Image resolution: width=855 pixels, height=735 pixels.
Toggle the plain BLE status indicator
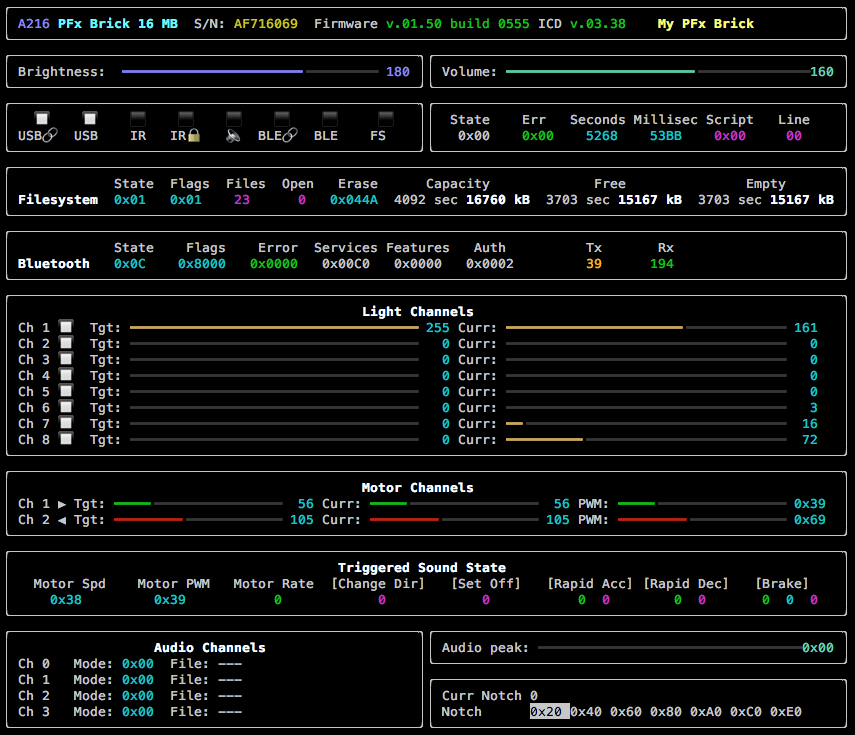[x=330, y=118]
